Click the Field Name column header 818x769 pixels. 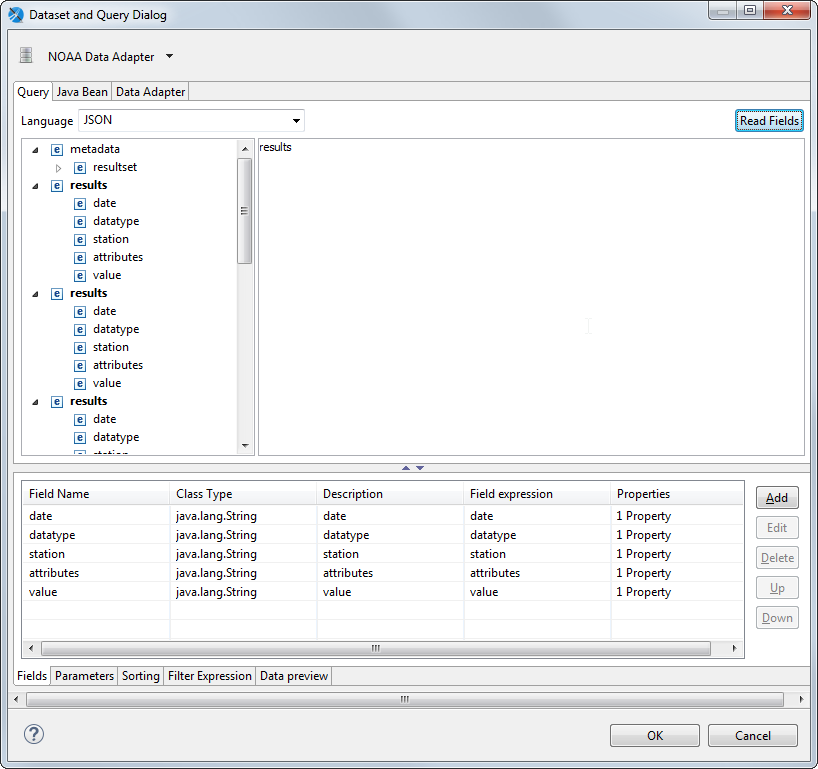coord(96,494)
